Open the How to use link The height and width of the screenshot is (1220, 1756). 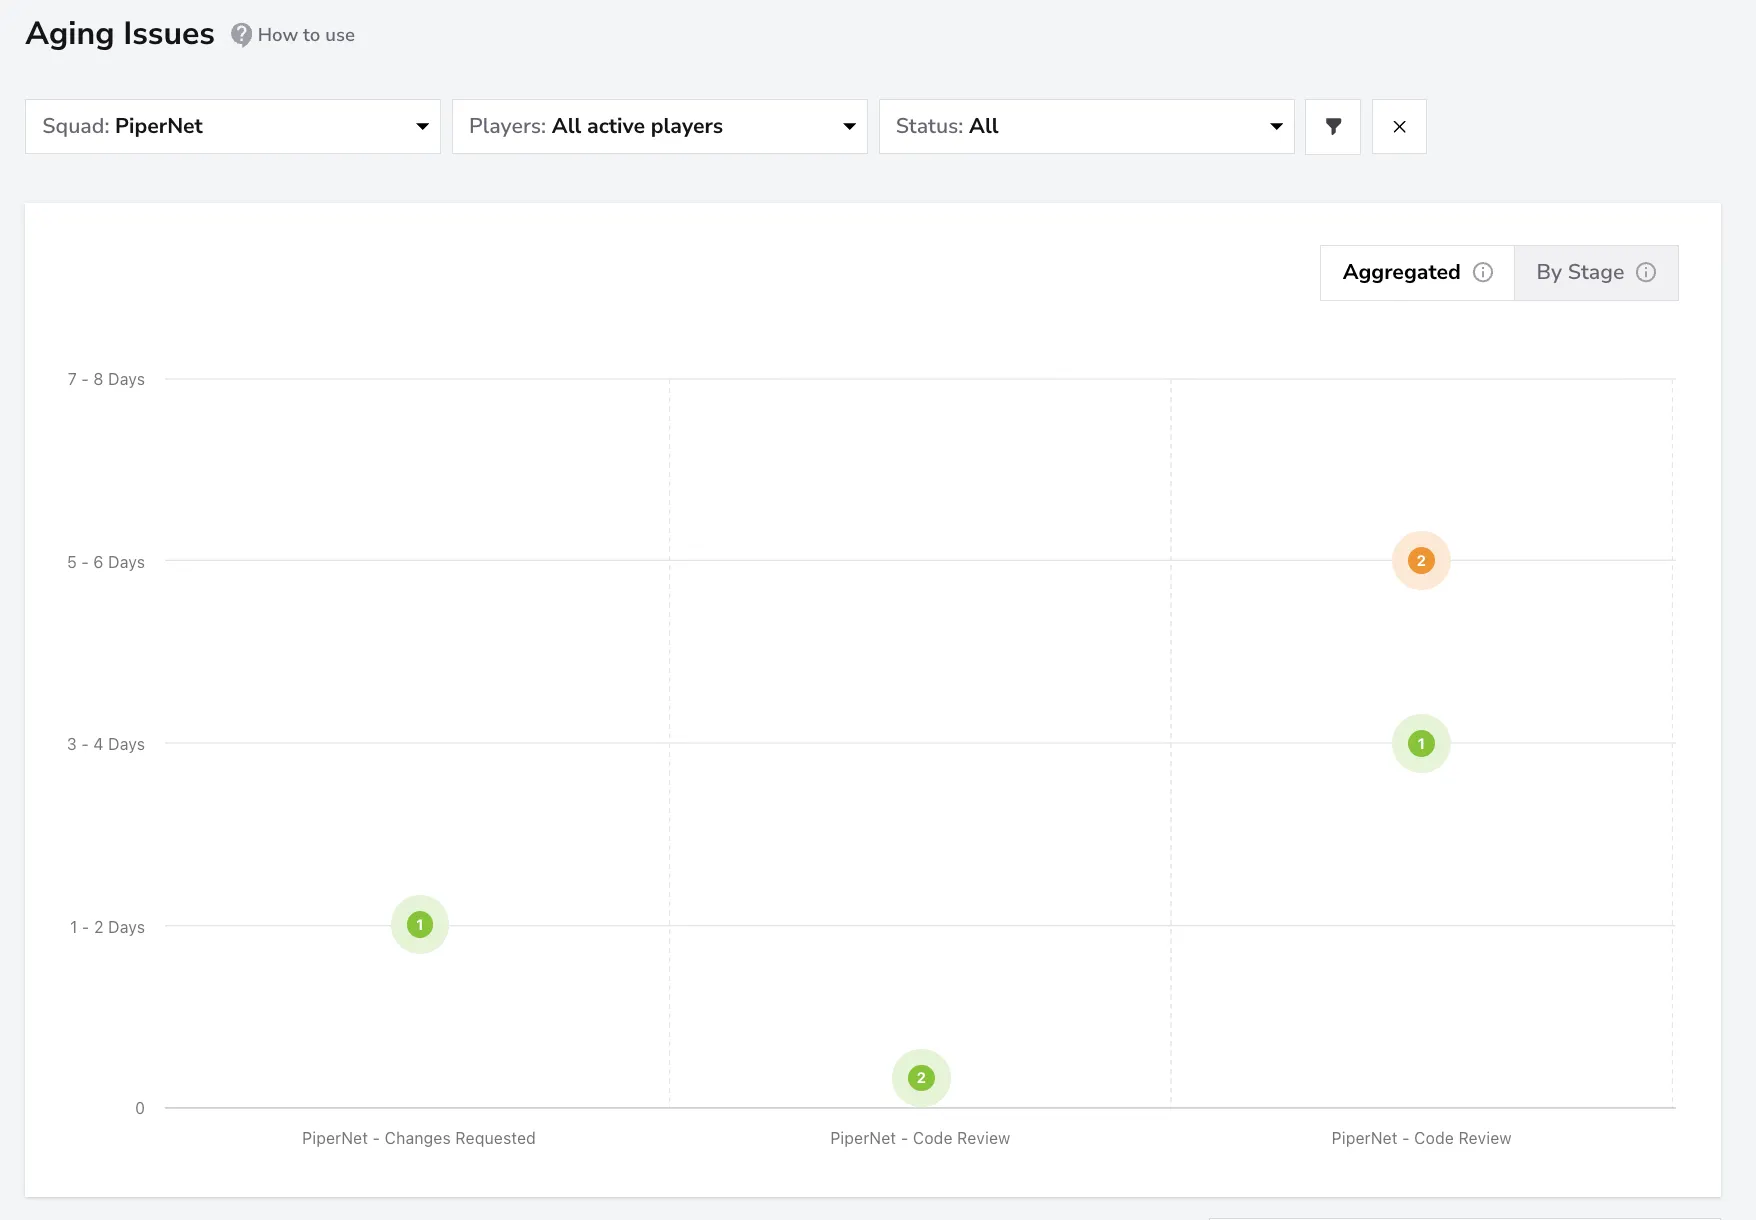click(x=306, y=35)
